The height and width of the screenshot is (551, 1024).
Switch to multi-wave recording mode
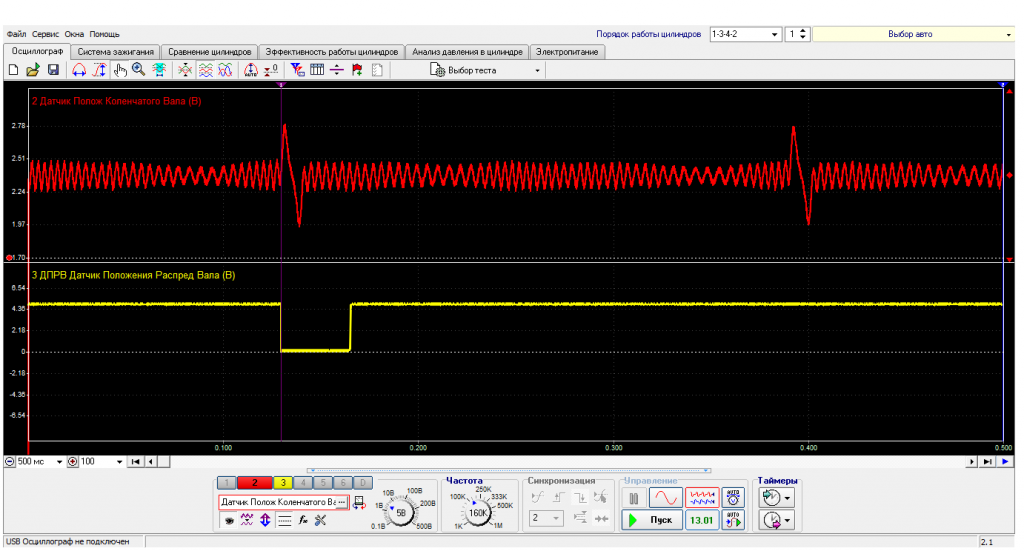coord(702,499)
